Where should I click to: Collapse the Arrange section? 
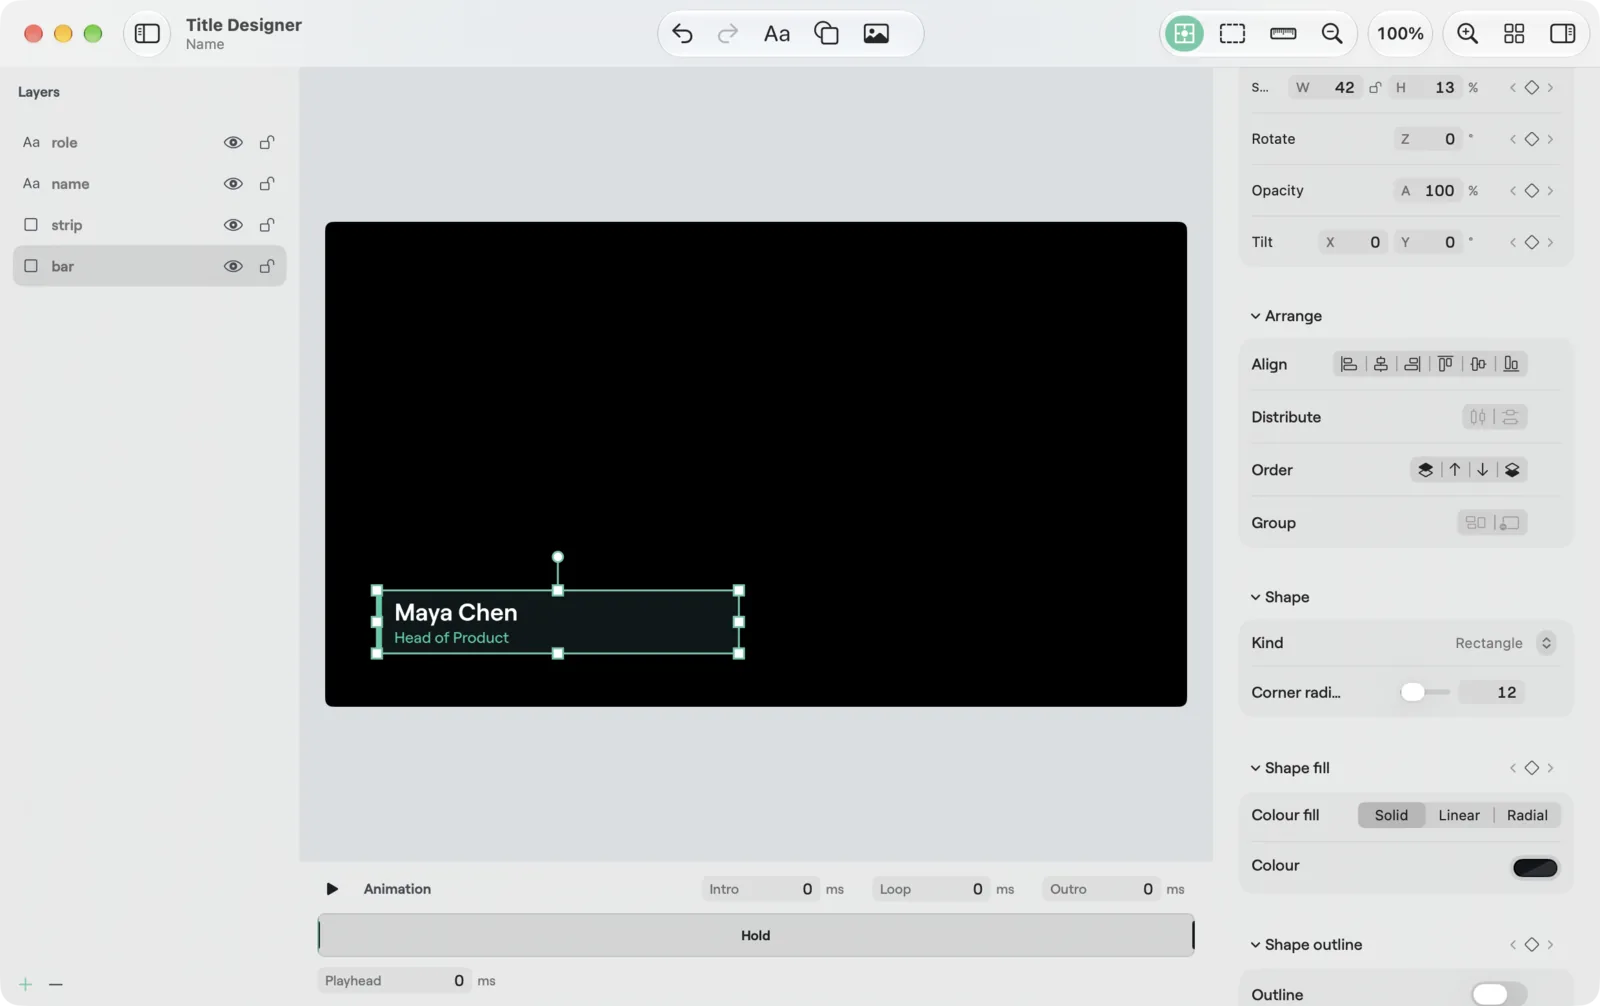point(1255,316)
